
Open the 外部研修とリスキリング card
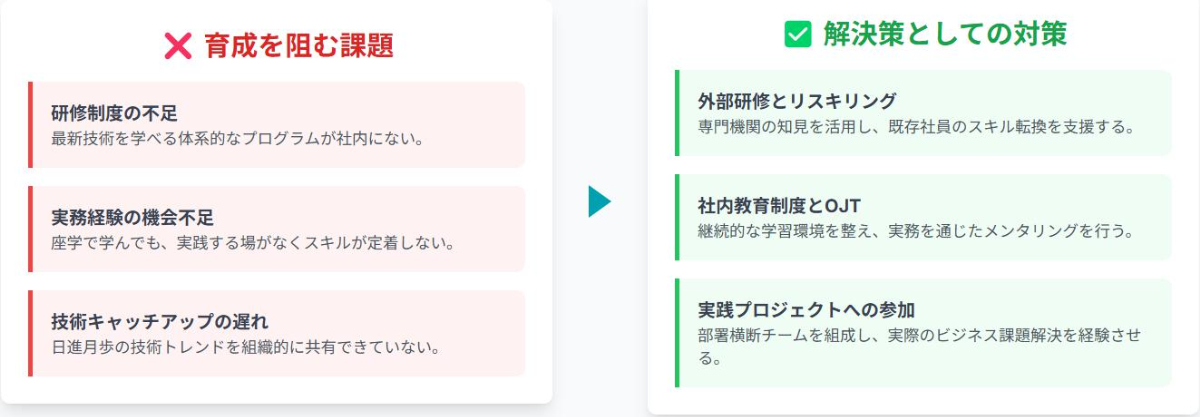923,112
